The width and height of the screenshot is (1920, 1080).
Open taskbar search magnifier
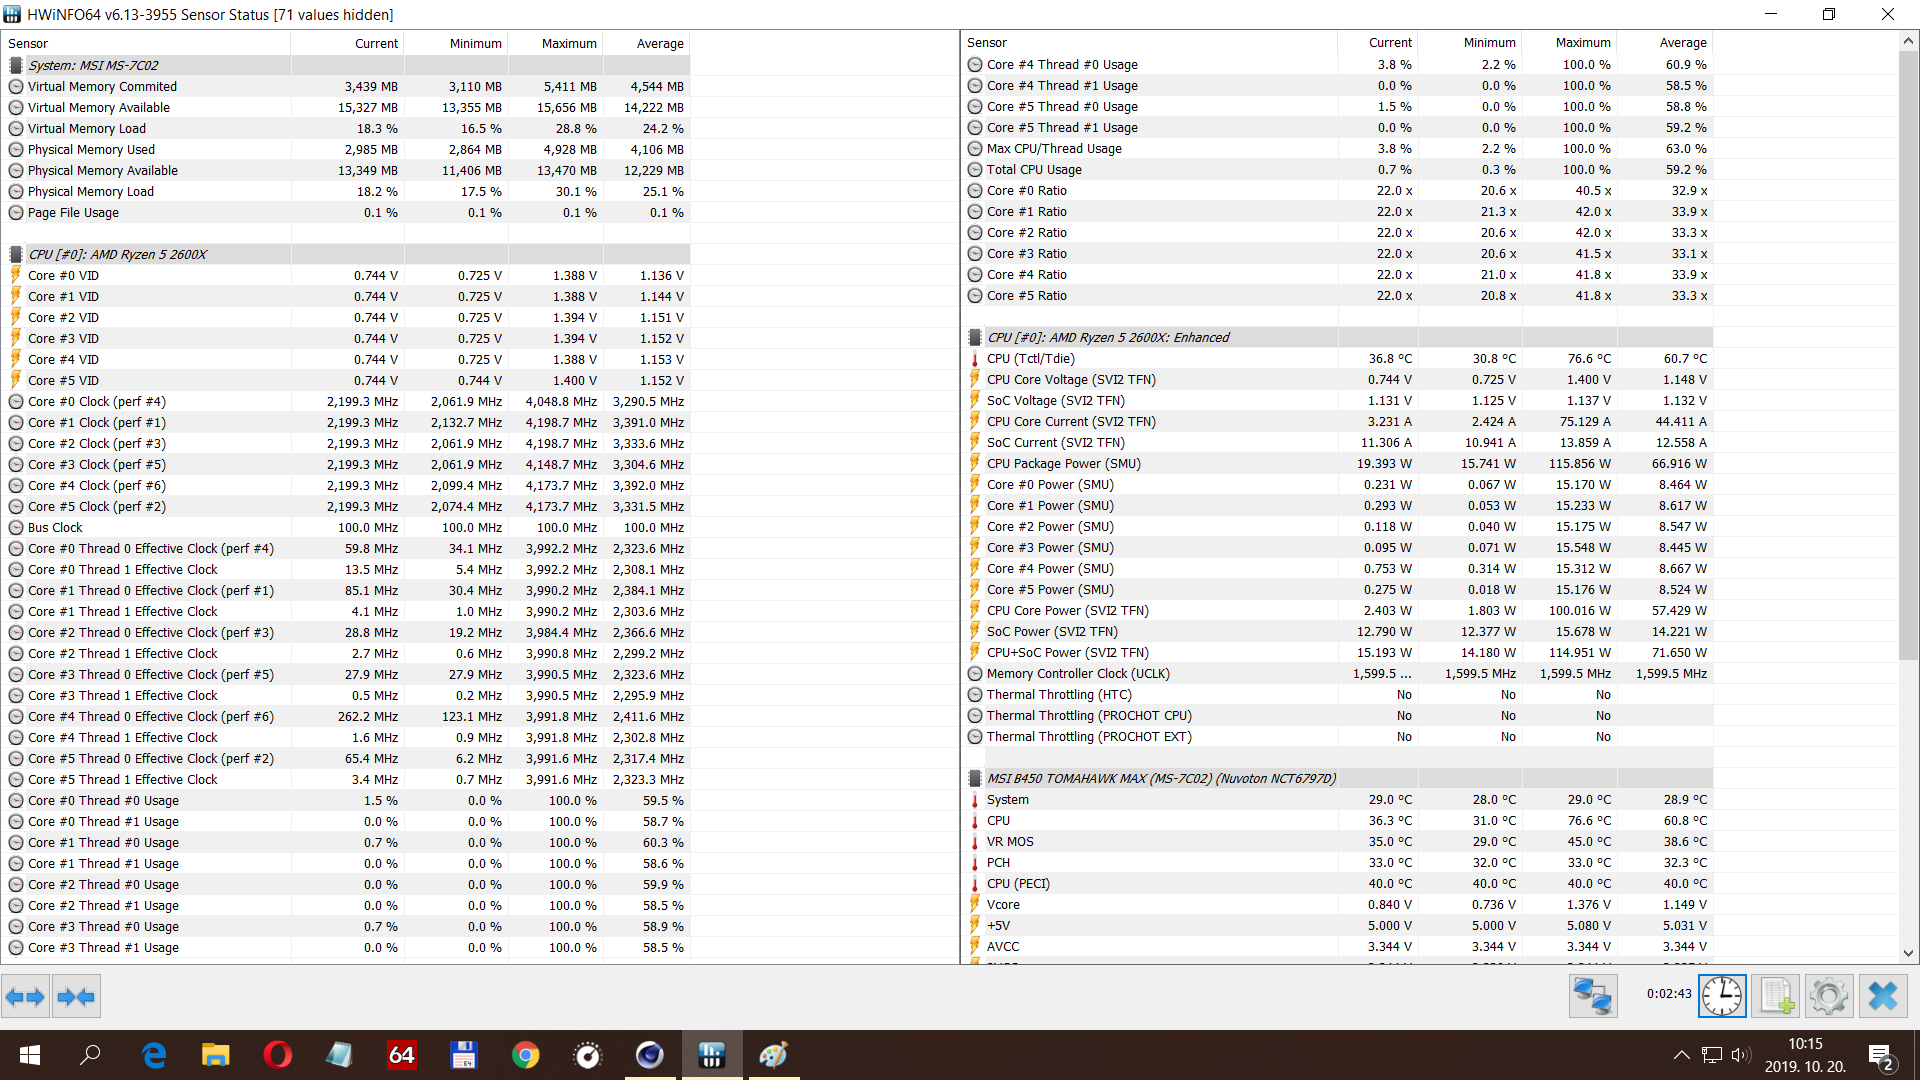coord(90,1055)
